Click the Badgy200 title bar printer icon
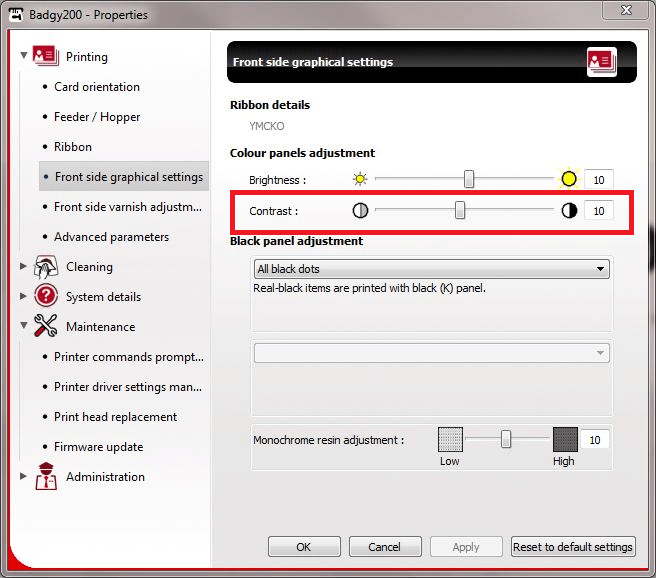 (15, 14)
